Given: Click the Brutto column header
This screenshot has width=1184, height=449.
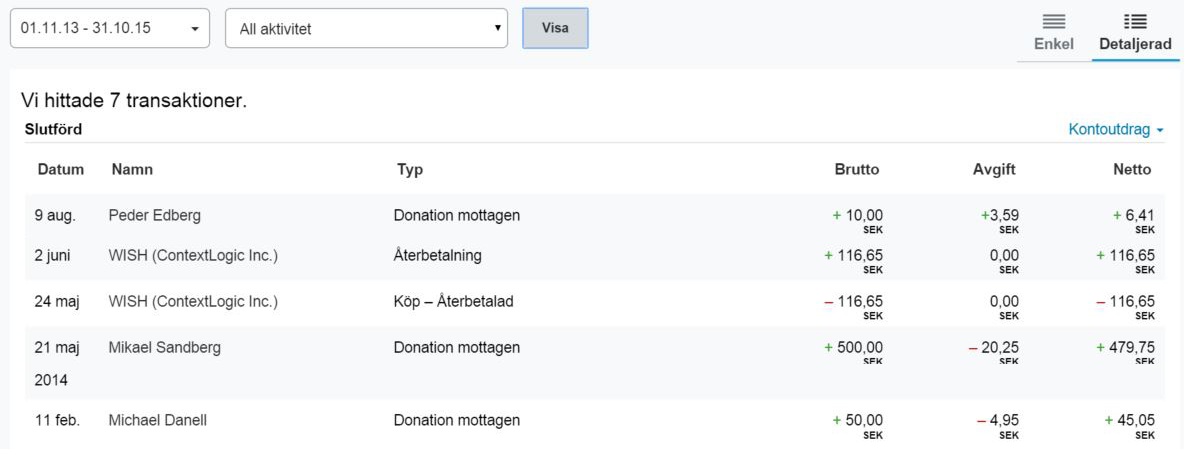Looking at the screenshot, I should tap(856, 170).
